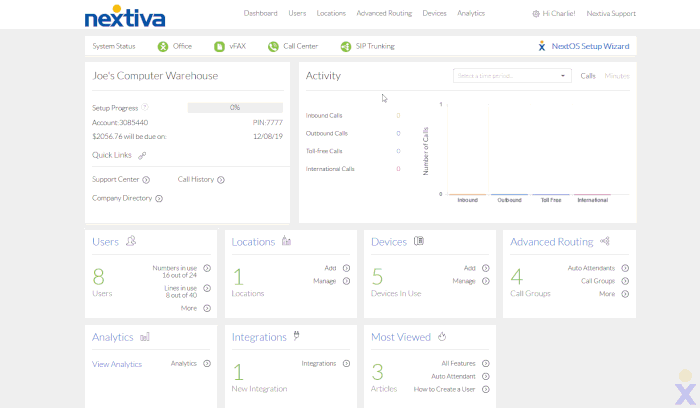Click the Devices card phone icon
The image size is (700, 408).
tap(419, 241)
